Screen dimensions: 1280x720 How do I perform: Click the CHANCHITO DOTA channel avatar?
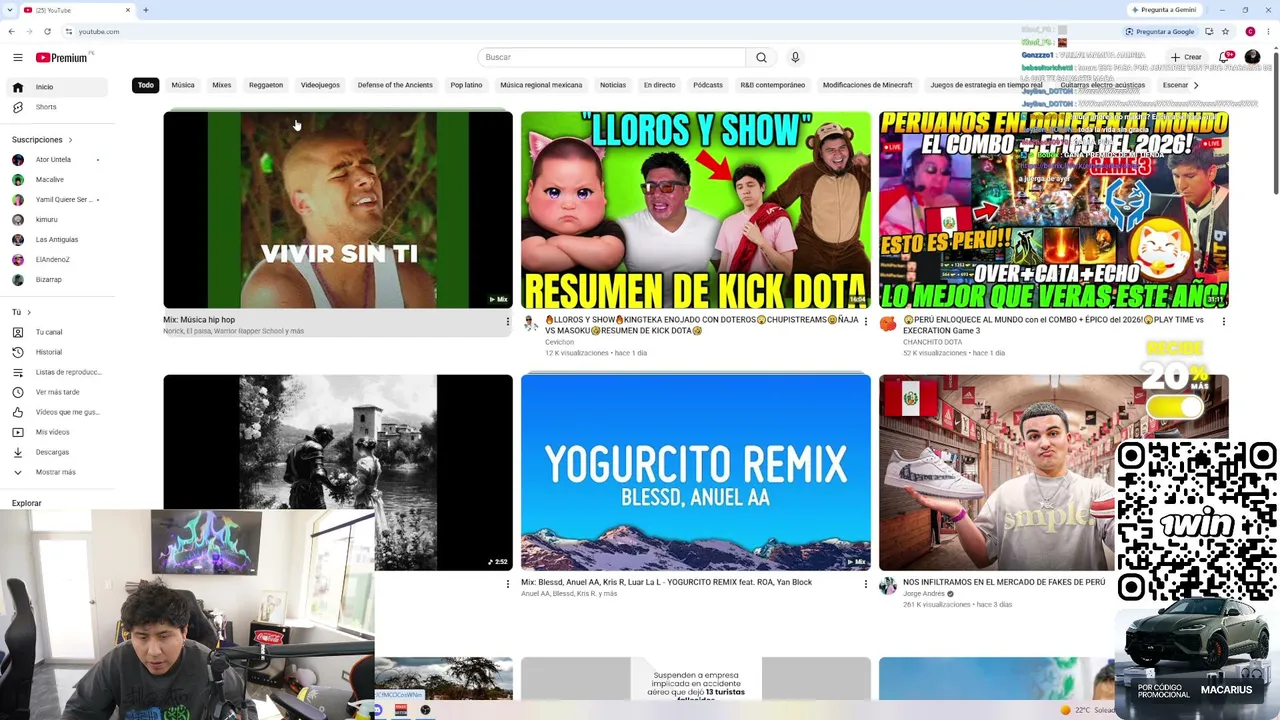[888, 323]
